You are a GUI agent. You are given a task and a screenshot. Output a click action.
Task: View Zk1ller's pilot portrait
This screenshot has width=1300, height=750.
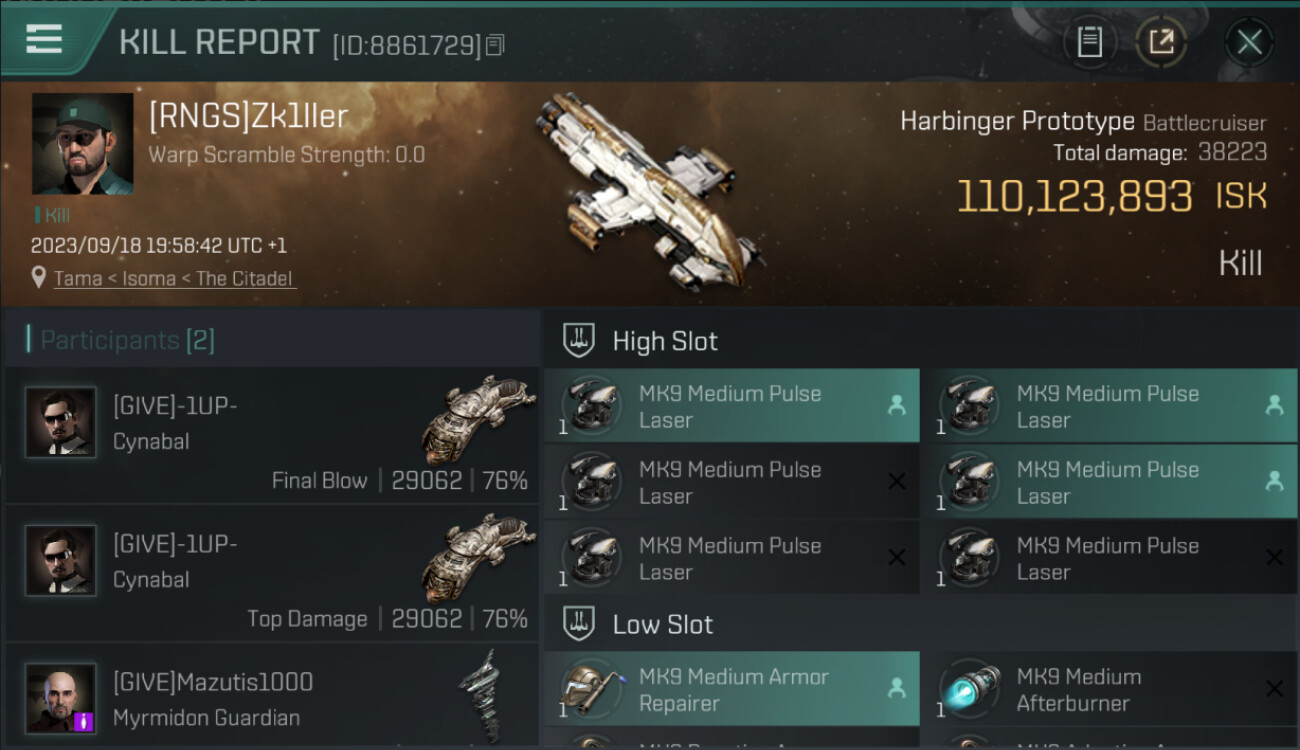click(x=82, y=144)
